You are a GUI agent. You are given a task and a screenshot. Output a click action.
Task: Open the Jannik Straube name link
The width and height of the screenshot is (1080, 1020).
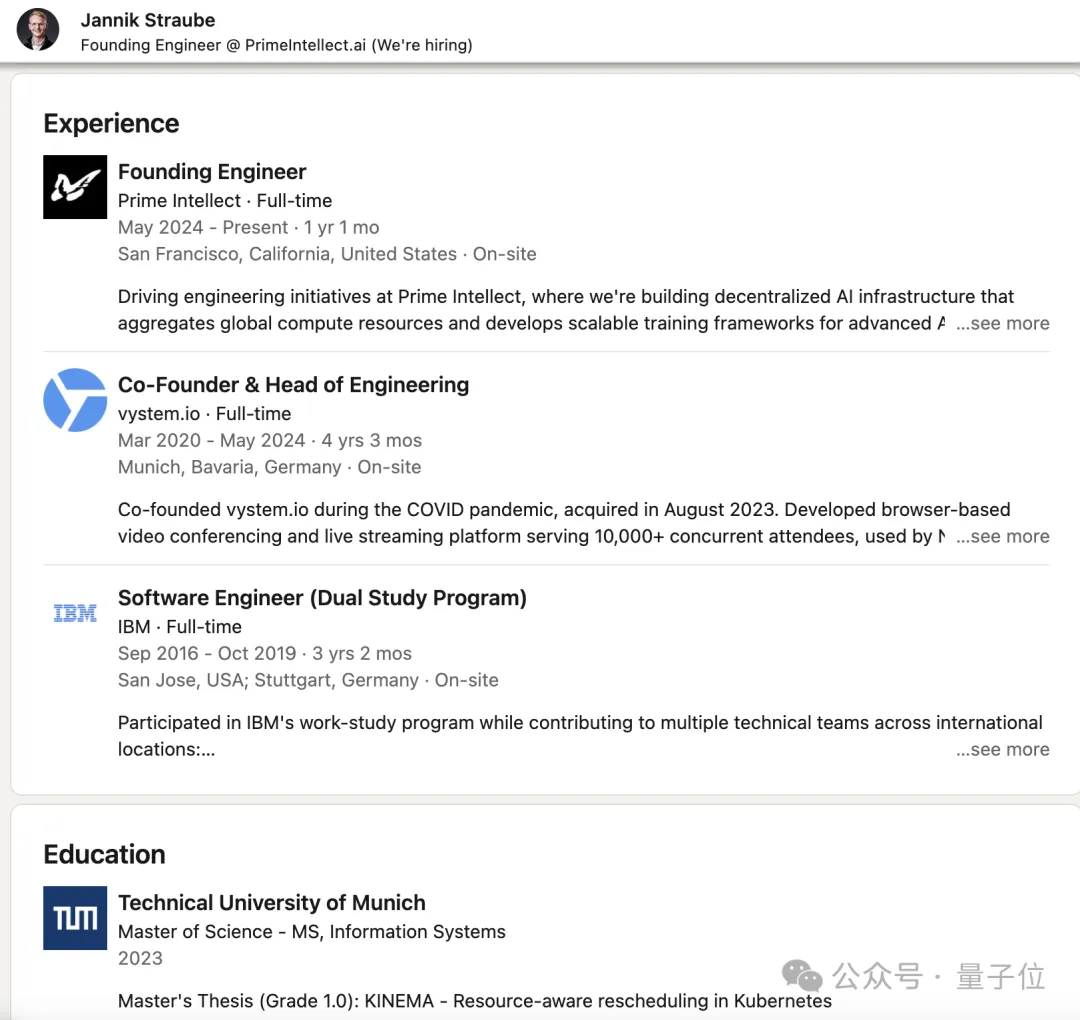147,20
